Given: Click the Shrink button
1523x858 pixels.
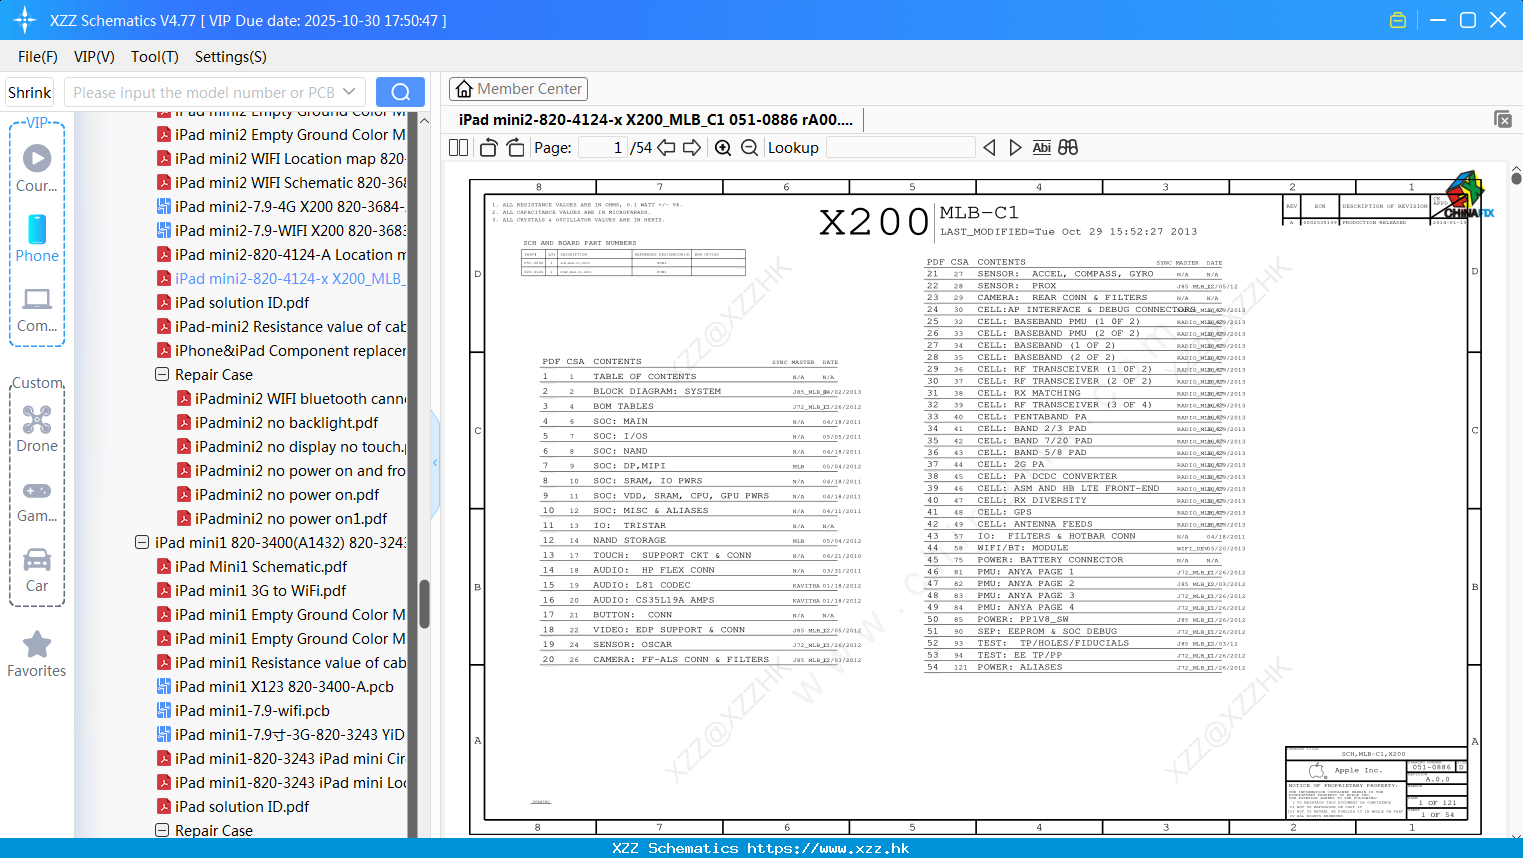Looking at the screenshot, I should (30, 92).
